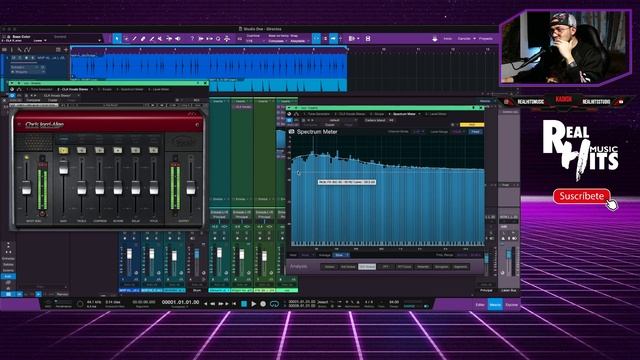Image resolution: width=640 pixels, height=360 pixels.
Task: Select the Arrow tool in the toolbar
Action: point(117,38)
